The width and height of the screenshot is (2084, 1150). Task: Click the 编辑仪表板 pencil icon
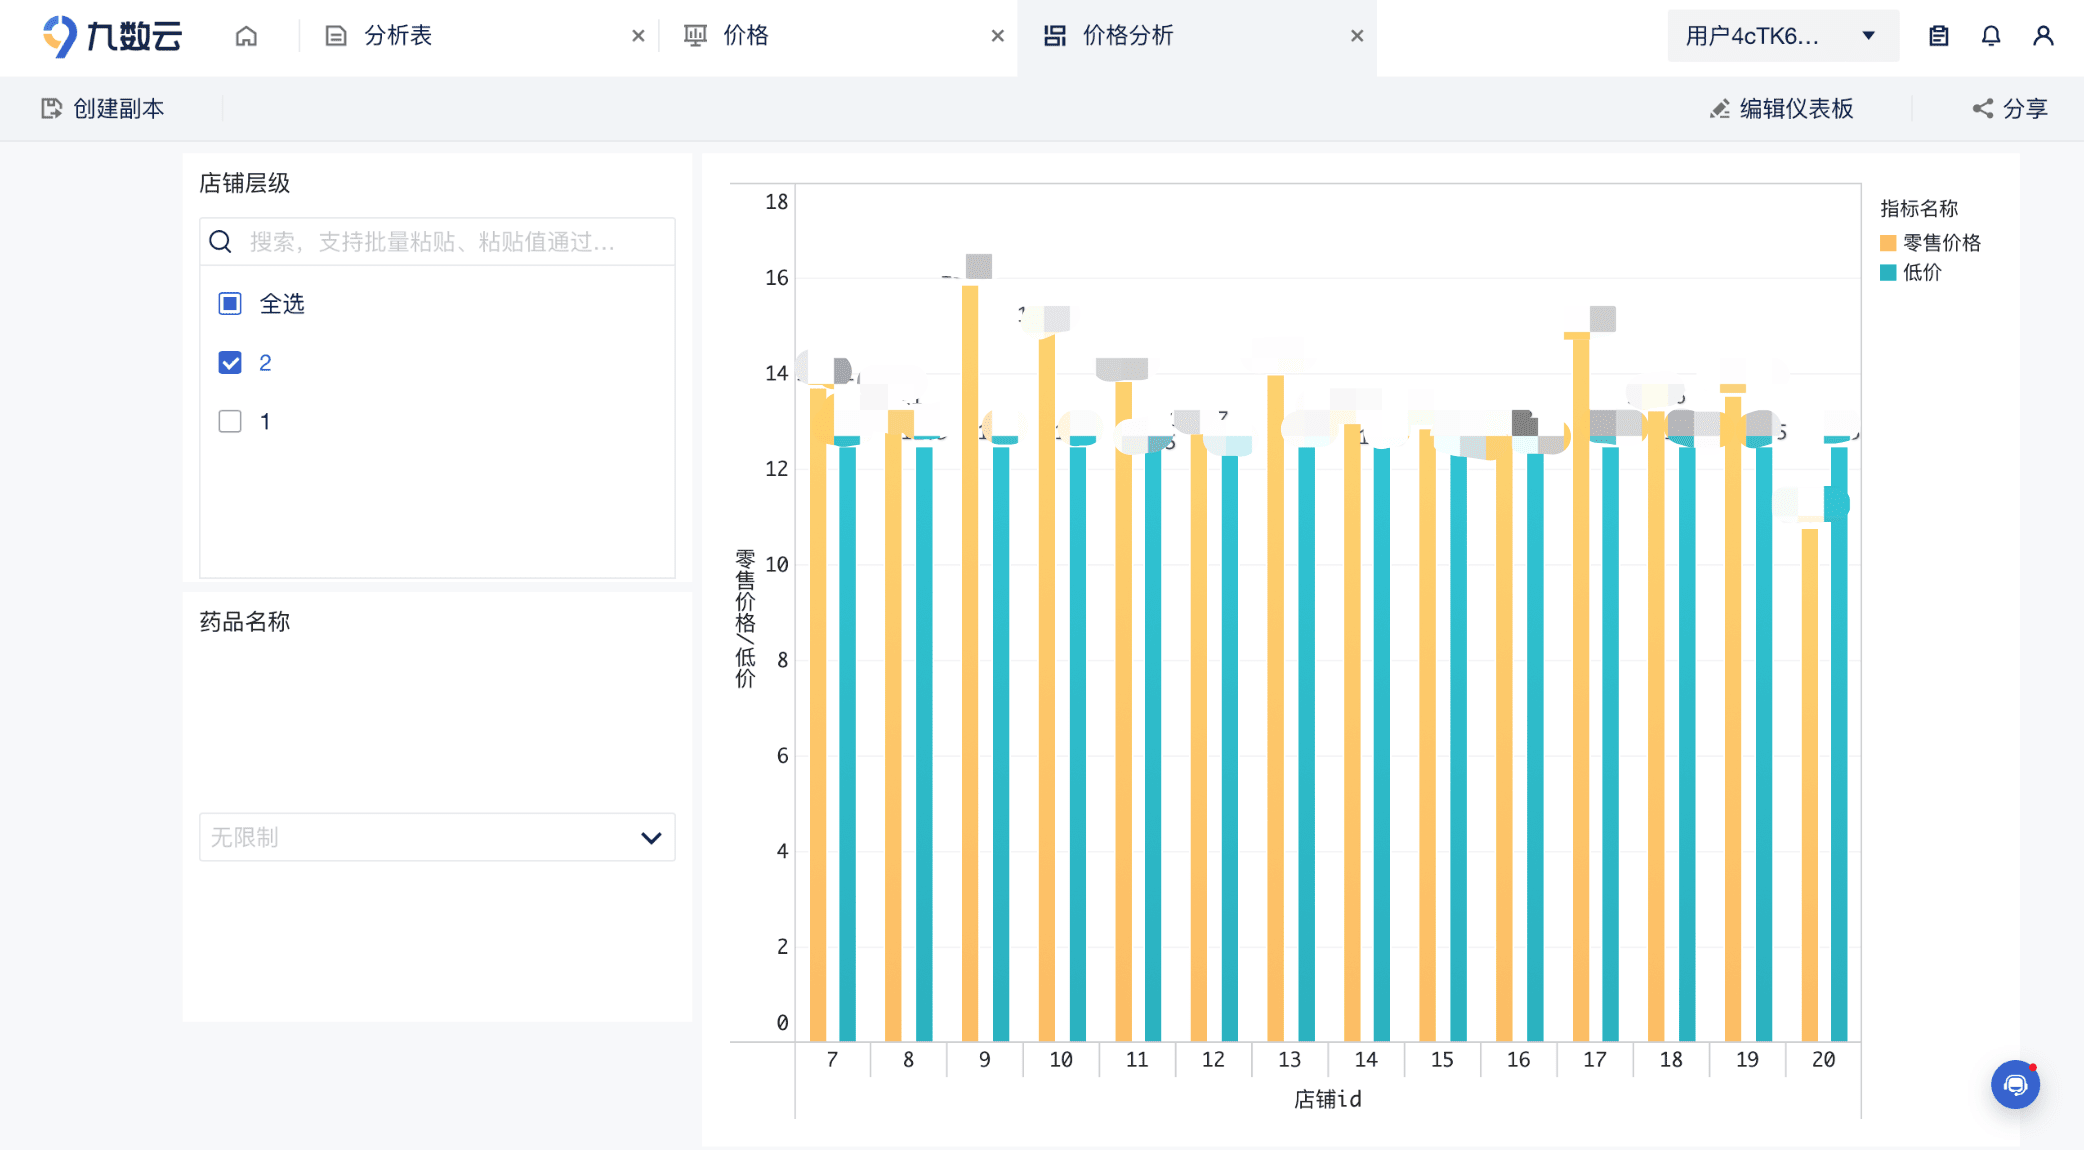[1720, 108]
